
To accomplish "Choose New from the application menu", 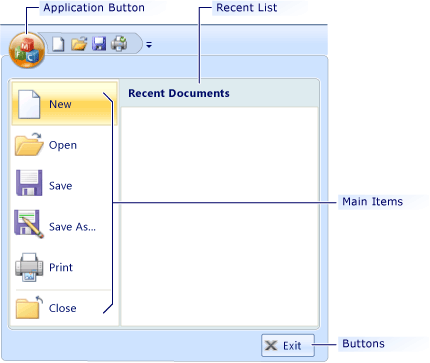I will point(64,104).
